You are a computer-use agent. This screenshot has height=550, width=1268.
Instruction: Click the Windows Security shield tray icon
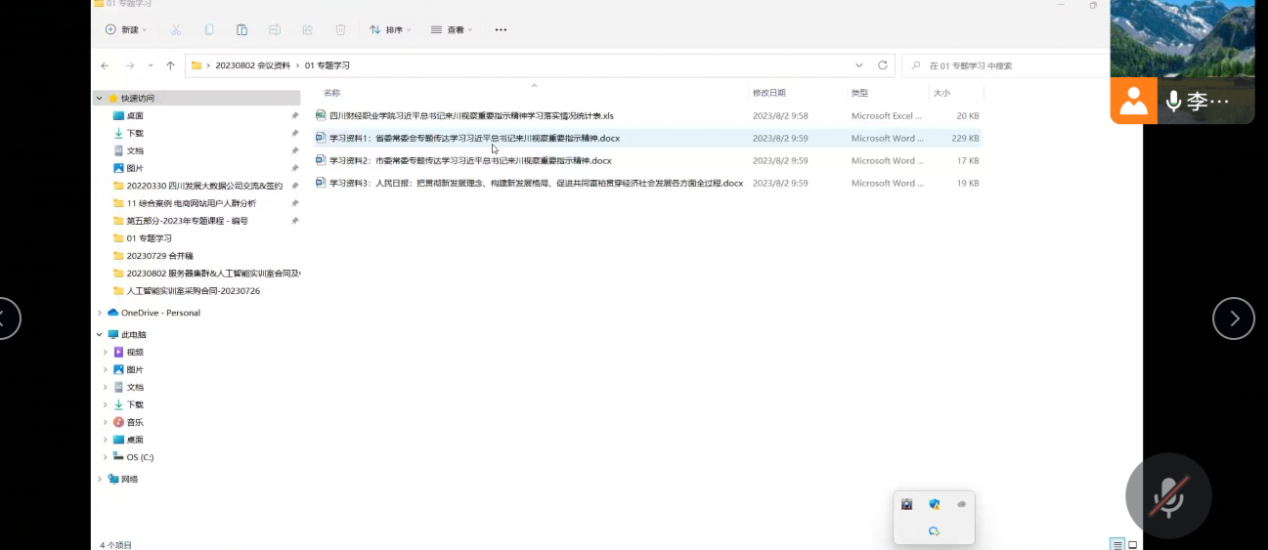click(934, 505)
